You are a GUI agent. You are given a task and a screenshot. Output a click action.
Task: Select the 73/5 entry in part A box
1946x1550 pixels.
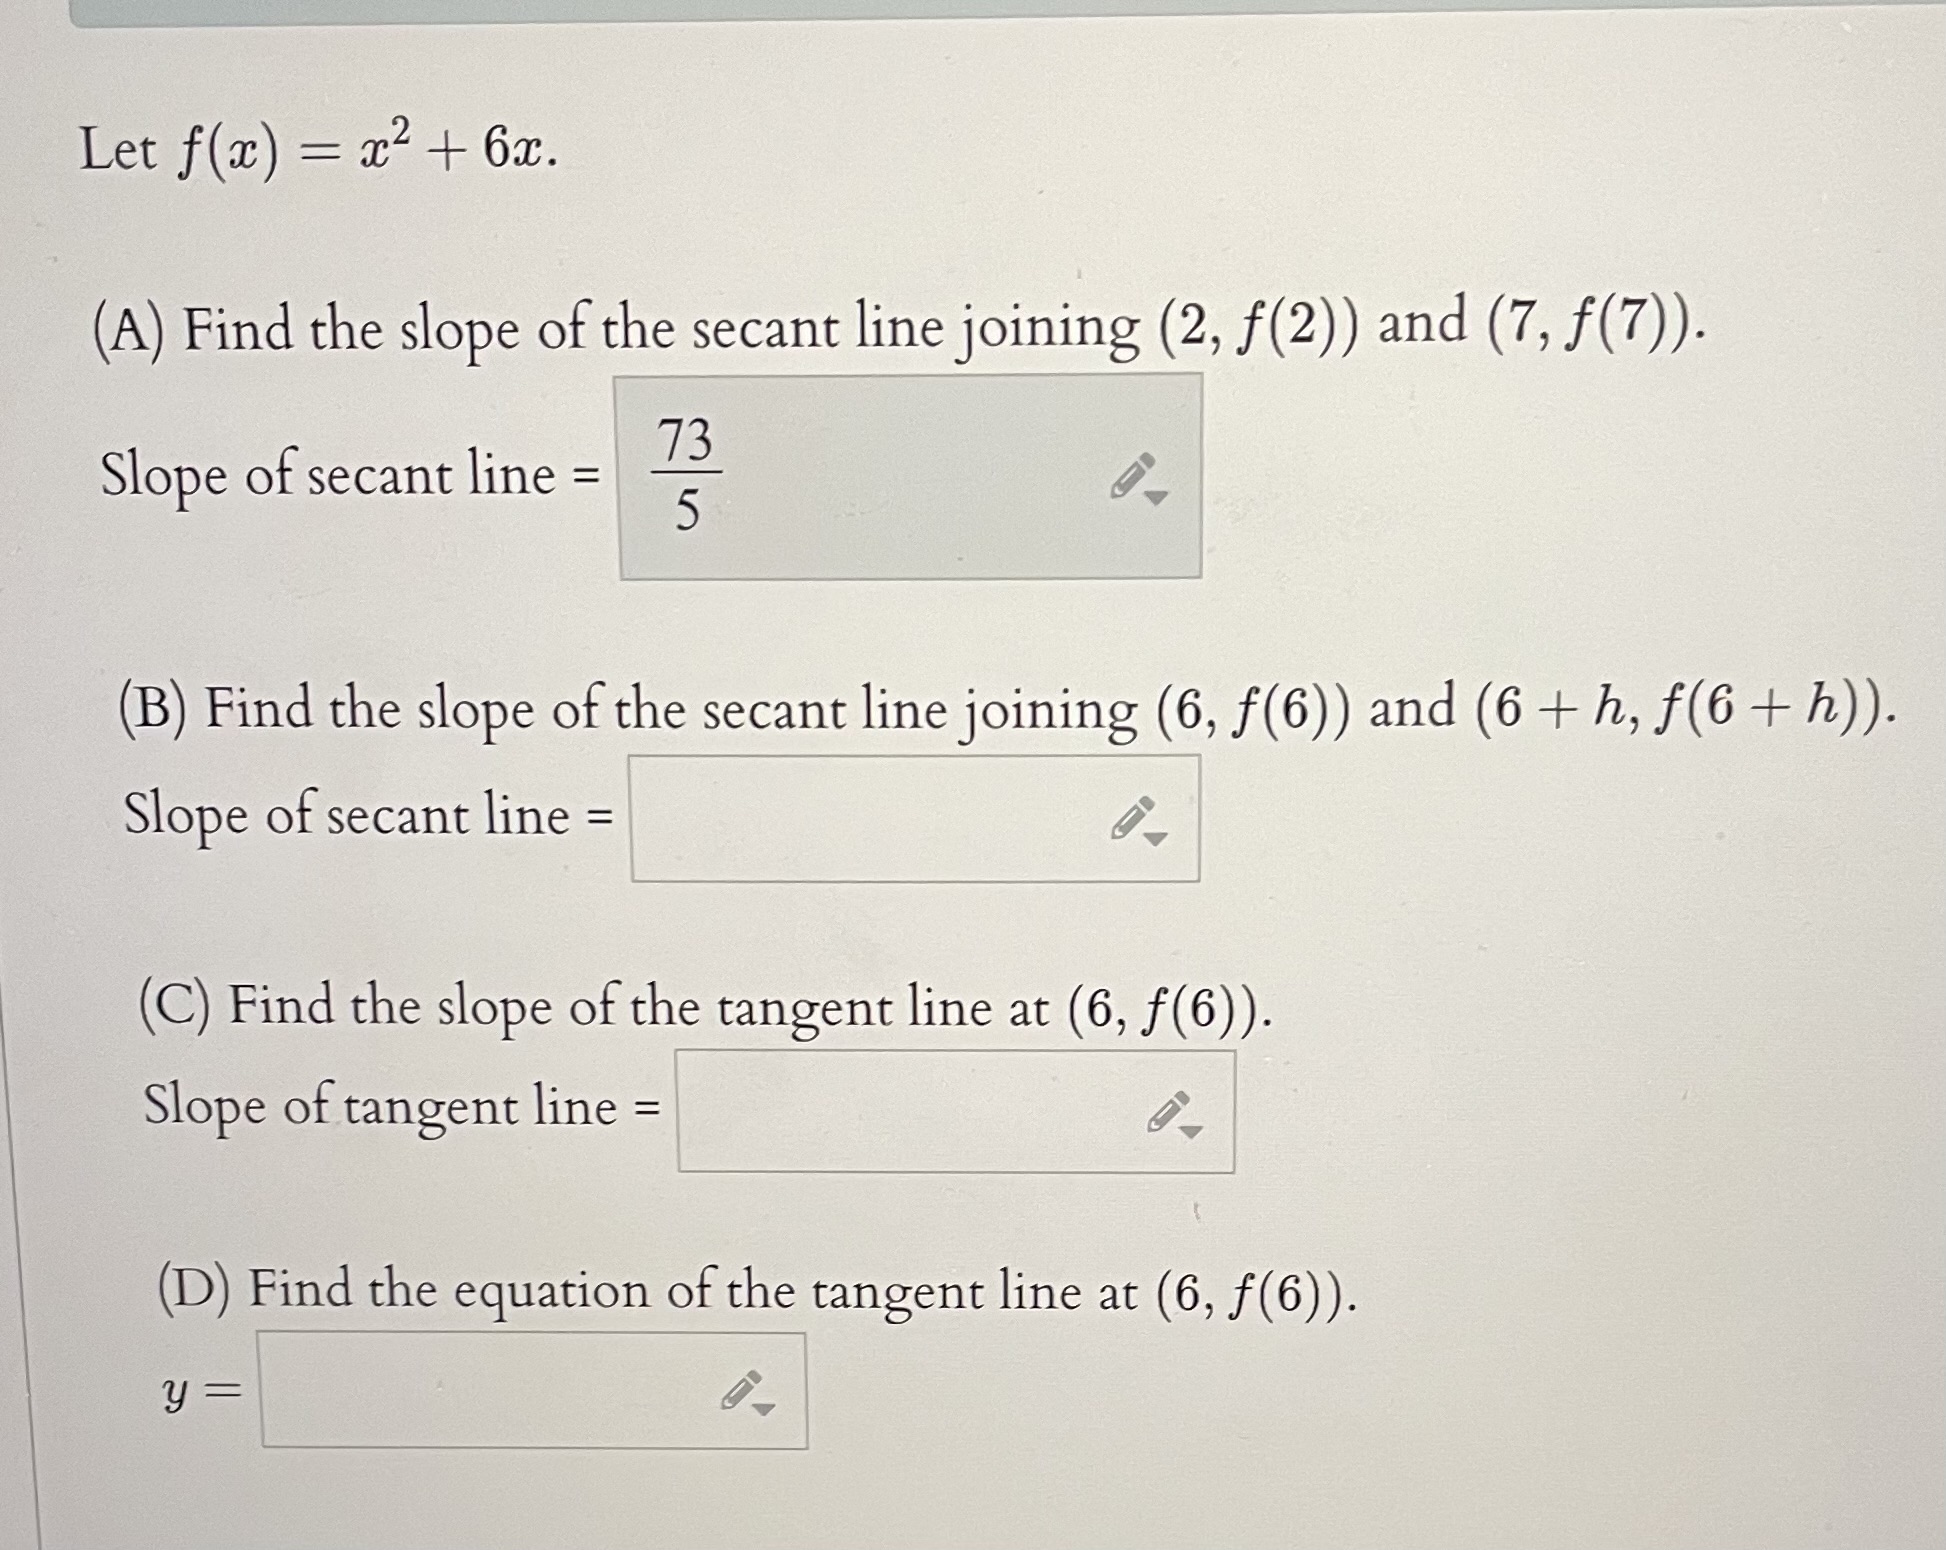coord(690,475)
